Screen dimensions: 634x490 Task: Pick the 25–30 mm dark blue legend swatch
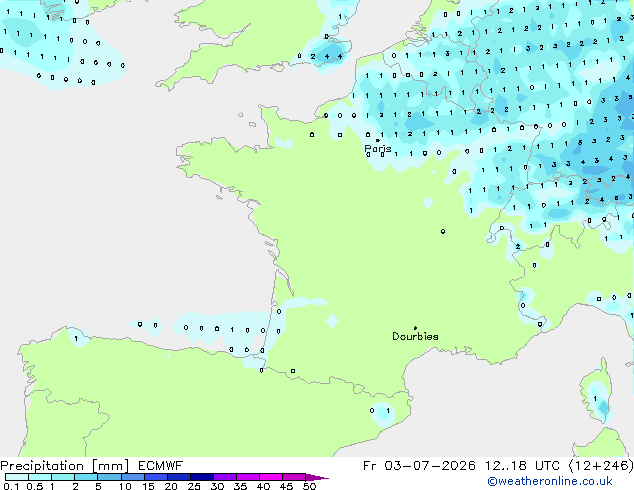coord(202,477)
